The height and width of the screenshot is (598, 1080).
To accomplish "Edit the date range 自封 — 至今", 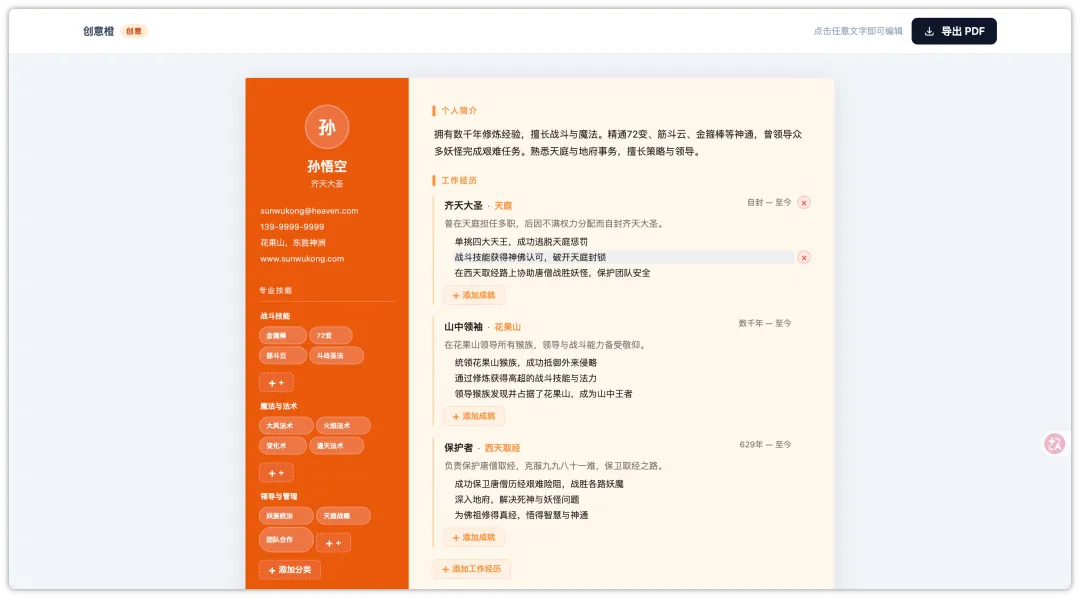I will (x=769, y=203).
